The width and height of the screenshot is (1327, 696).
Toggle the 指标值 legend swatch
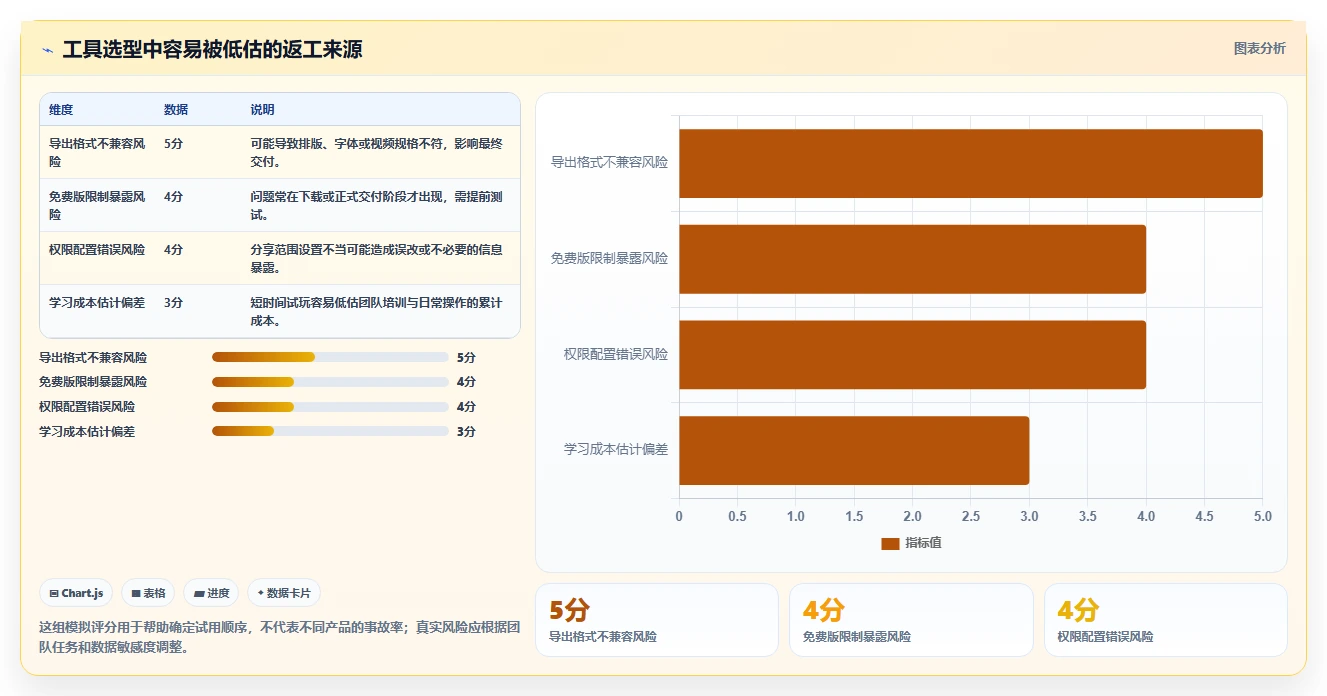click(x=890, y=543)
